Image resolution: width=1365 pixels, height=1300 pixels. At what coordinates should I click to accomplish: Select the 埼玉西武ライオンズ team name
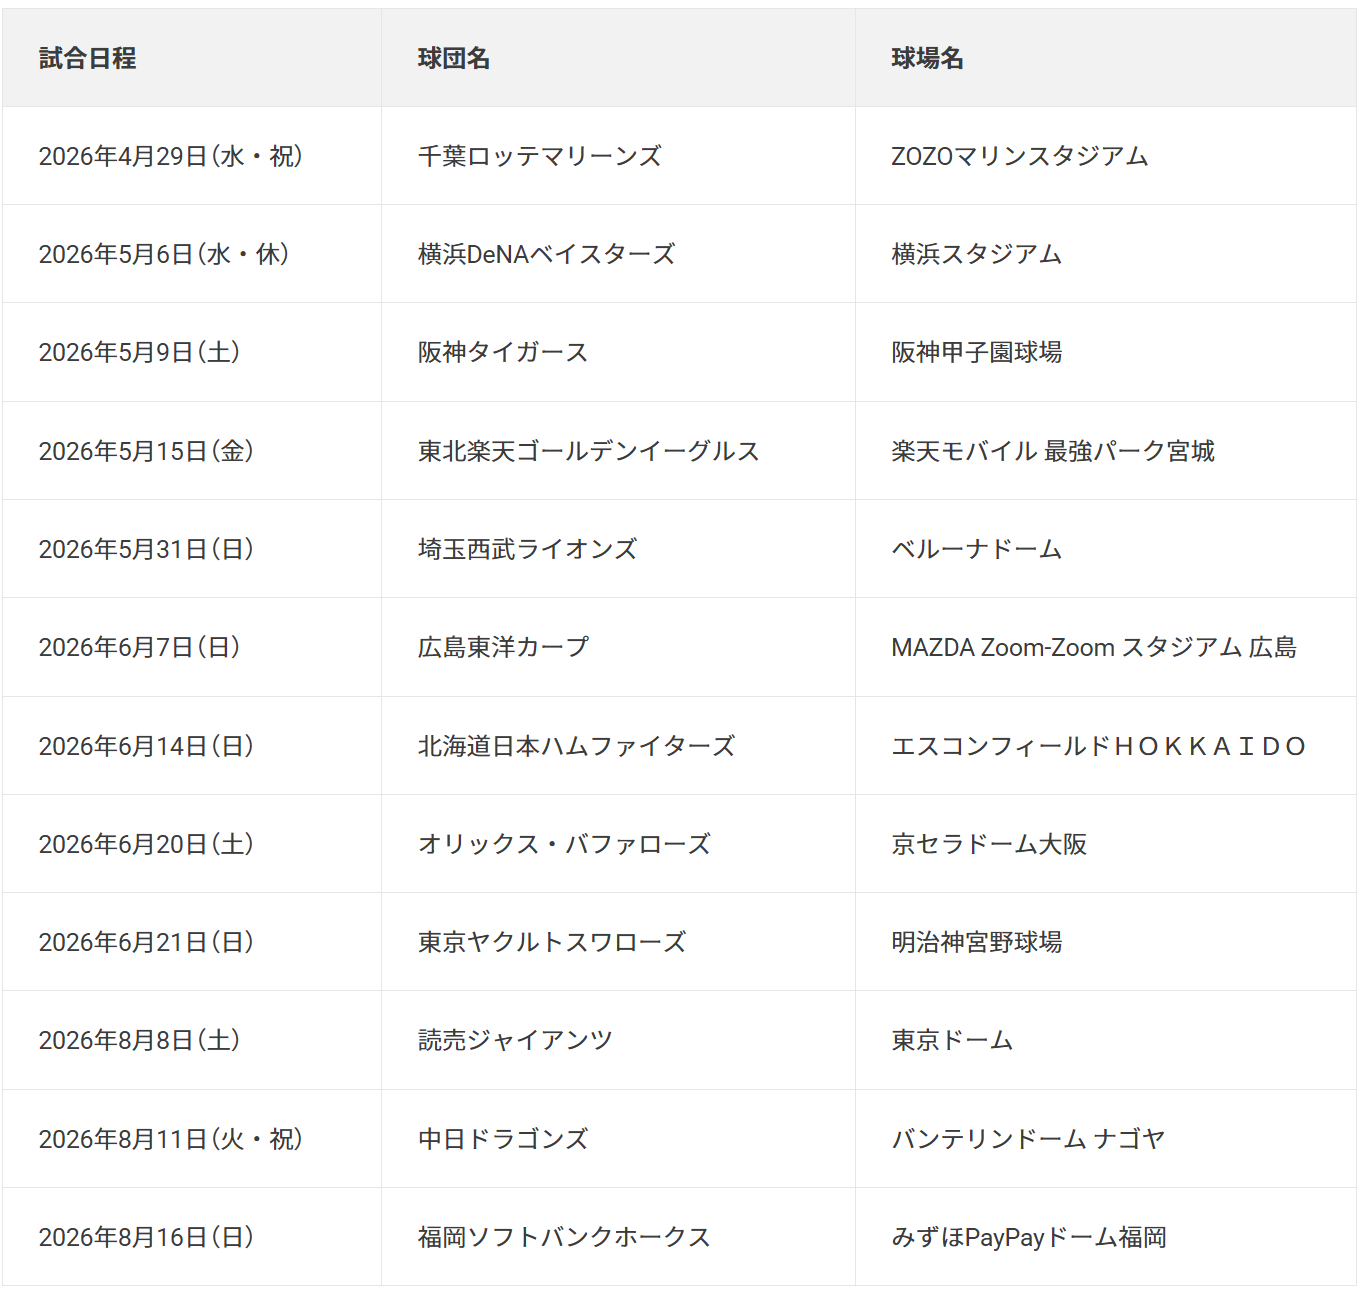point(527,549)
